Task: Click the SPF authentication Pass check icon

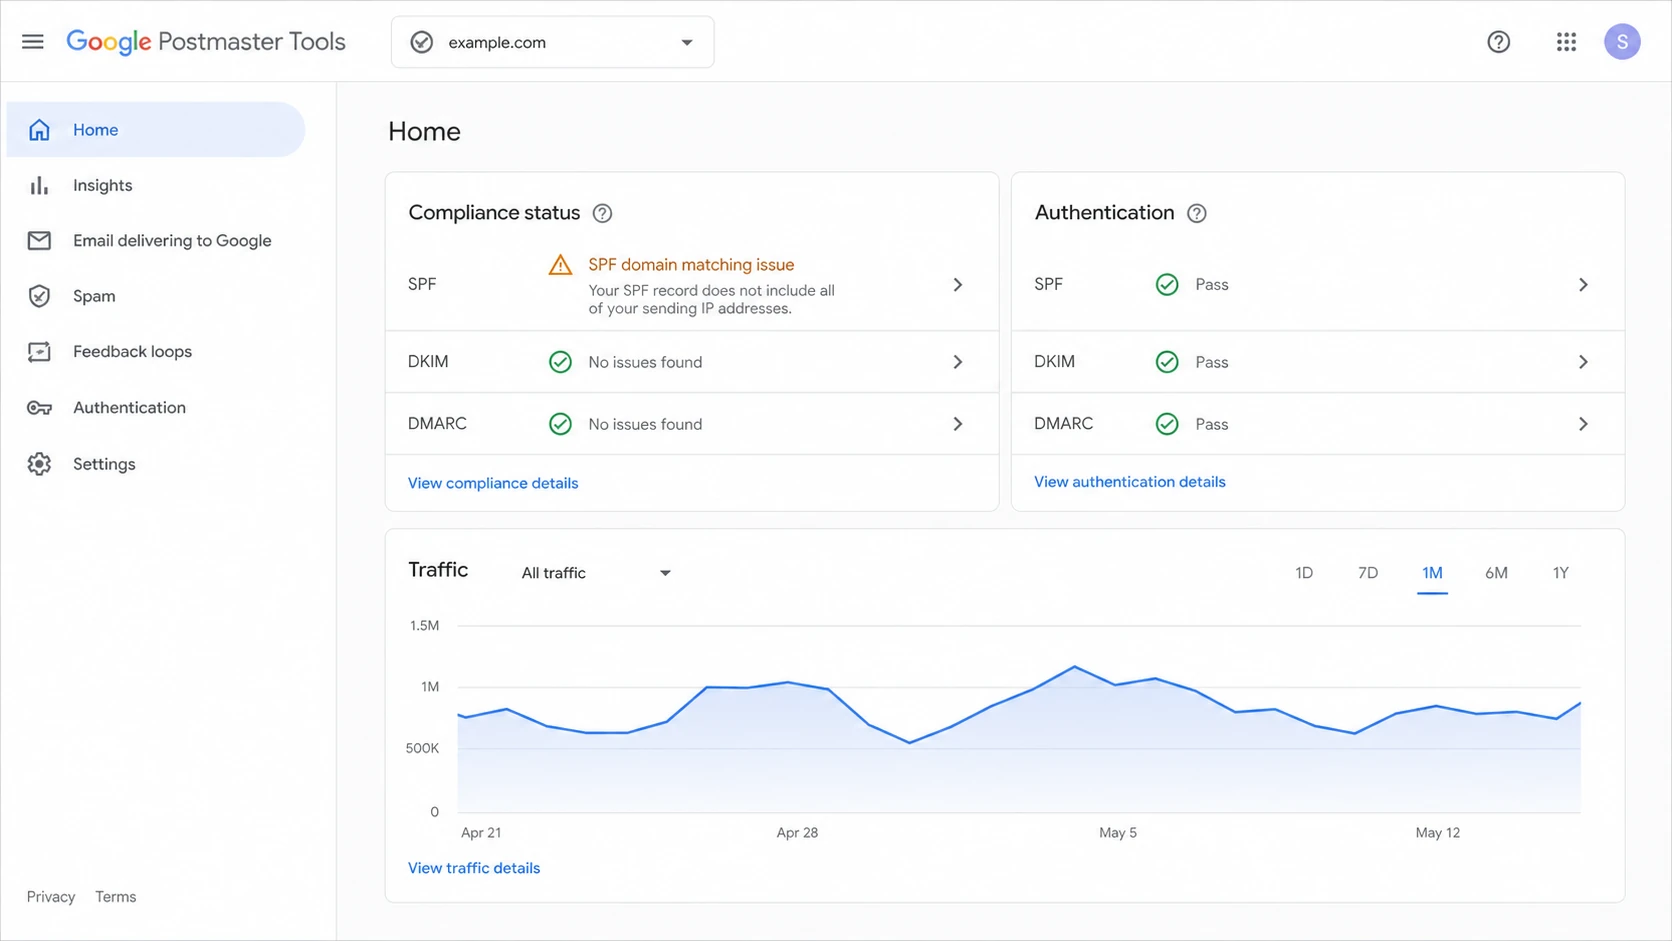Action: [x=1167, y=285]
